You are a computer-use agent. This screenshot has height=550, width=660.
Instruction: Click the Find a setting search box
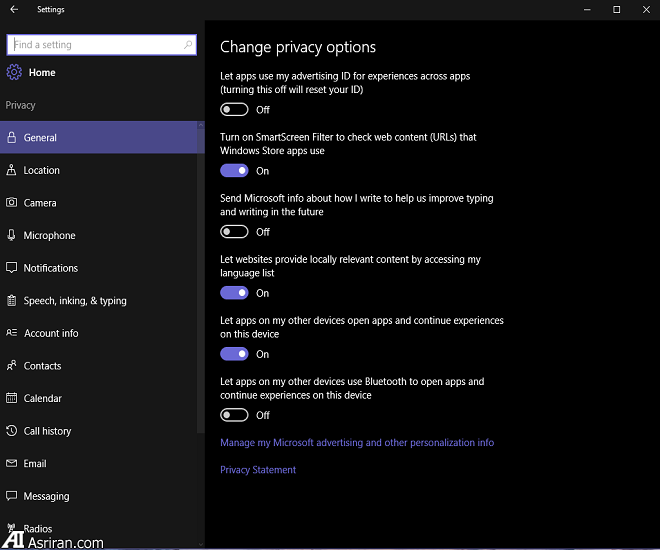pyautogui.click(x=95, y=45)
